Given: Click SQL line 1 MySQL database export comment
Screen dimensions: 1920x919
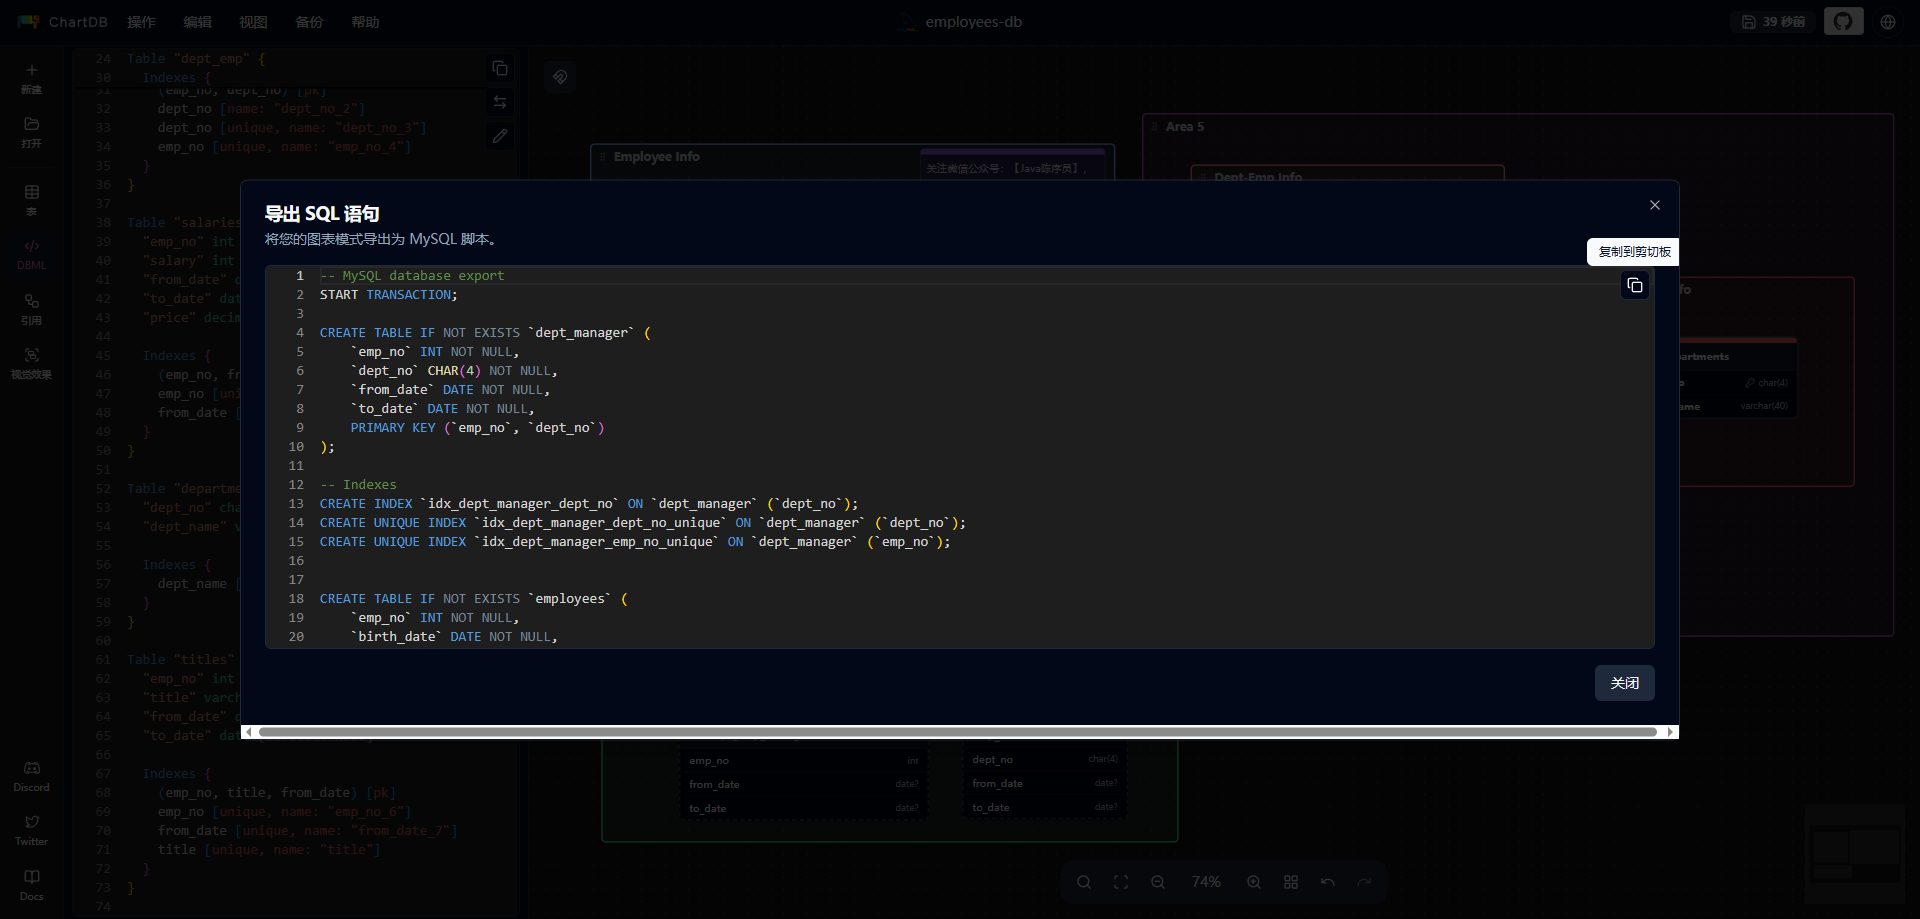Looking at the screenshot, I should tap(412, 276).
